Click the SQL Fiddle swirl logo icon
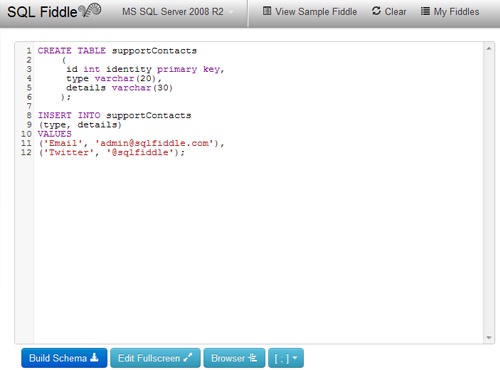500x370 pixels. (90, 10)
